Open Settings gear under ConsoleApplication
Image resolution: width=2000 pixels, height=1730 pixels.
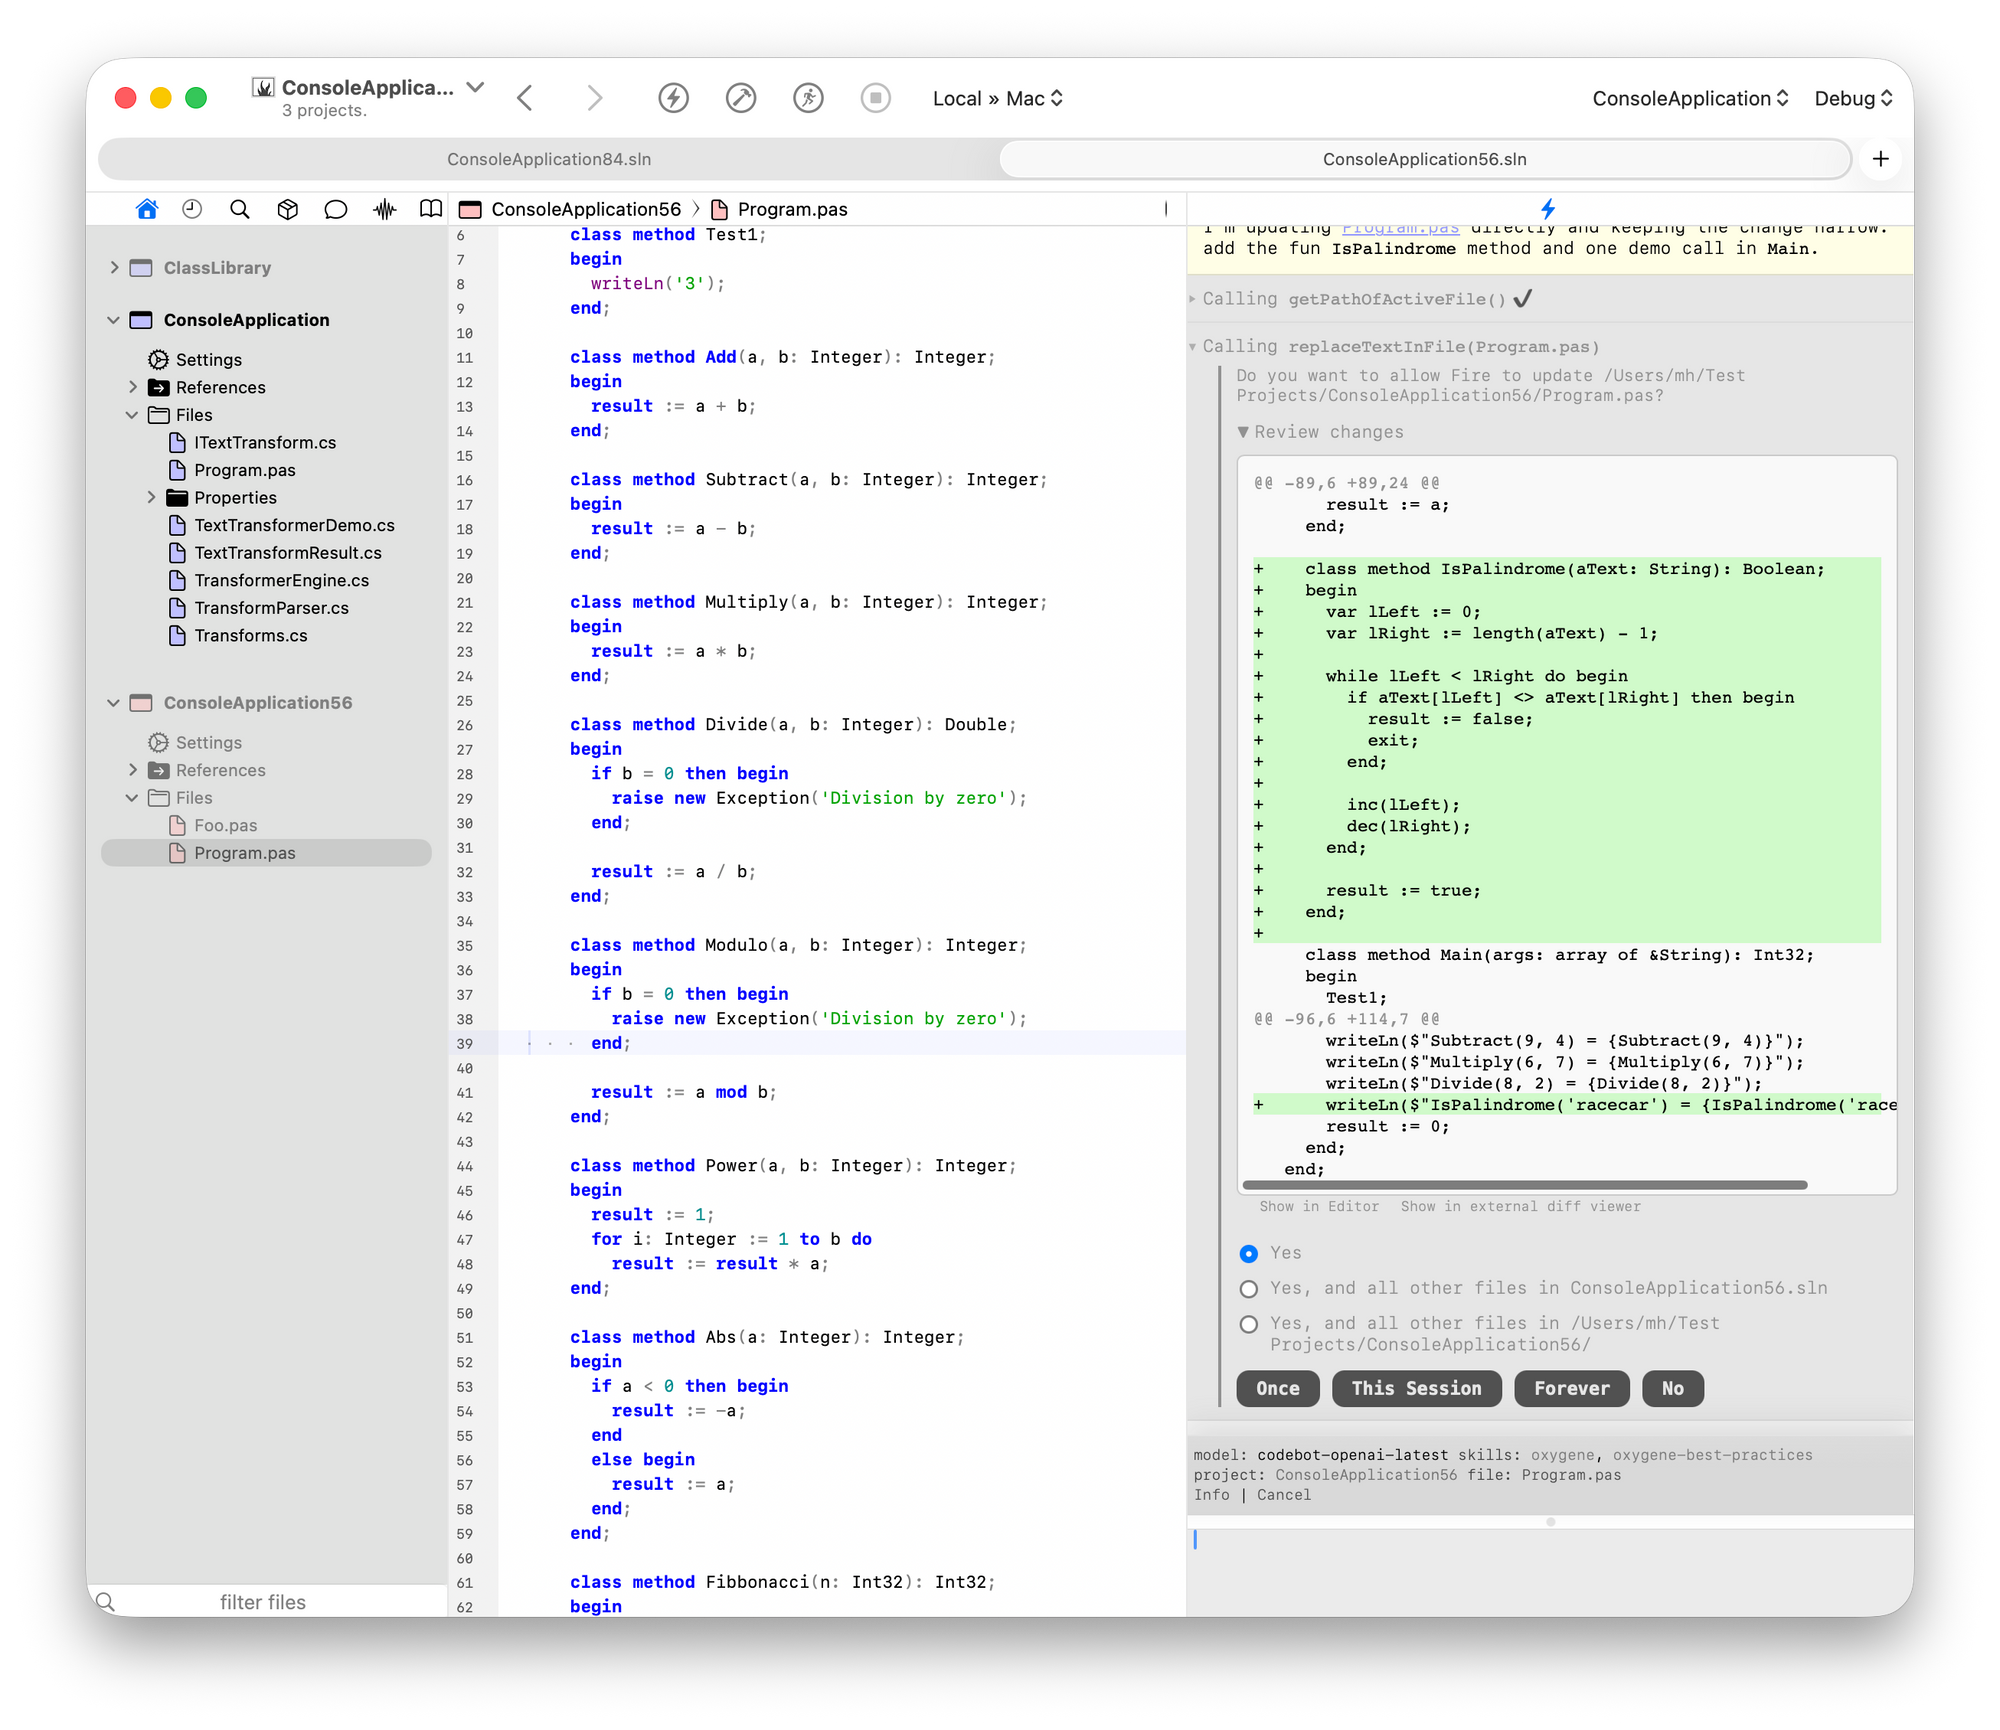coord(158,359)
